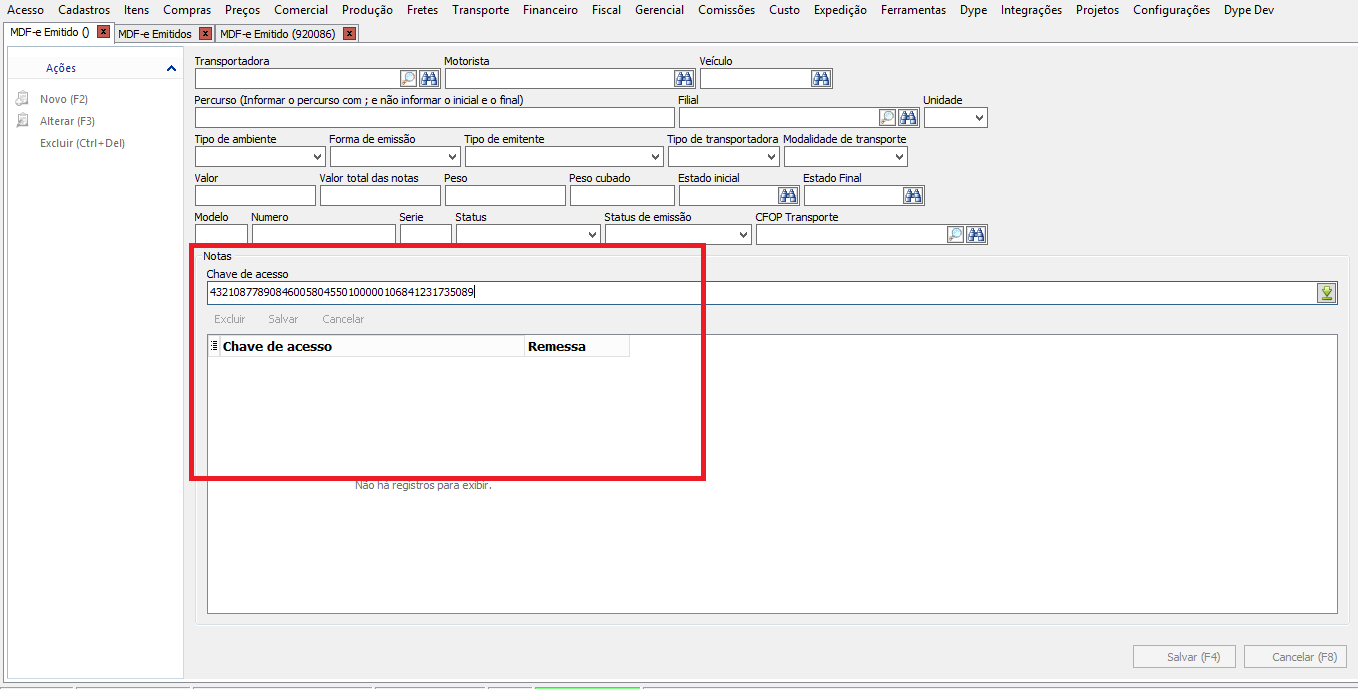
Task: Close the MDF-e Emitido (920086) tab
Action: pyautogui.click(x=349, y=34)
